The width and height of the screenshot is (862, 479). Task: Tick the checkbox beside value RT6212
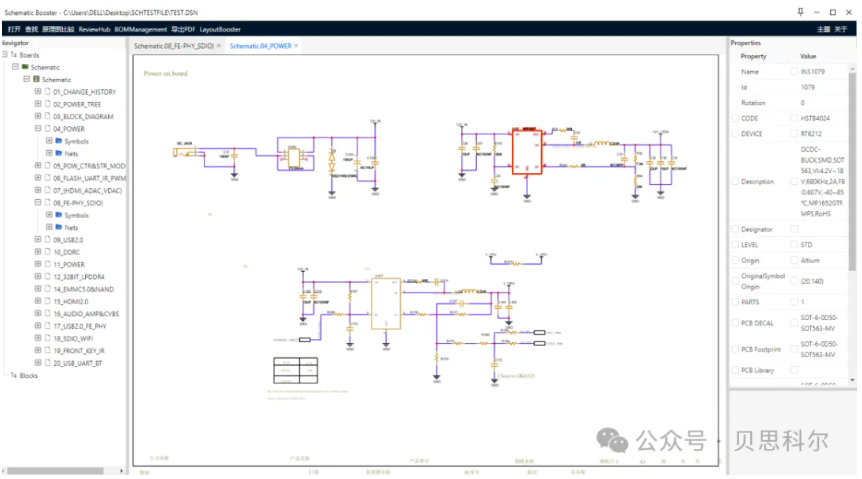(x=794, y=133)
